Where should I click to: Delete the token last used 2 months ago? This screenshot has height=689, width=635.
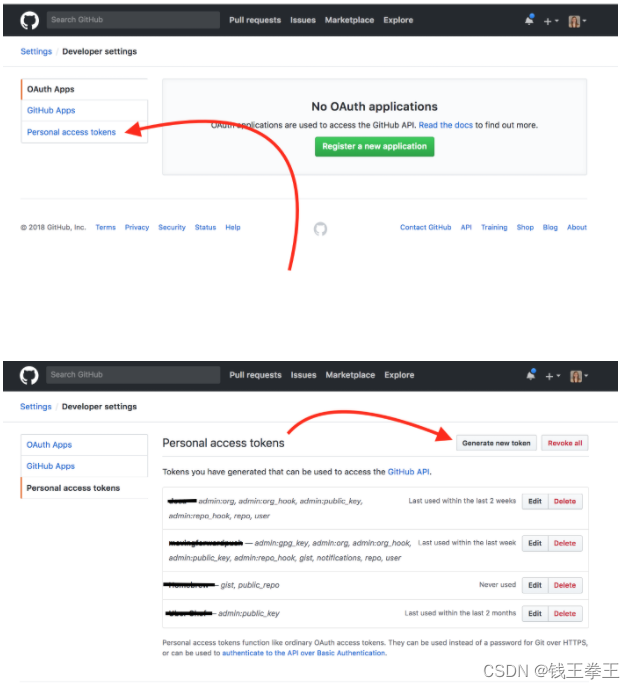(x=565, y=614)
